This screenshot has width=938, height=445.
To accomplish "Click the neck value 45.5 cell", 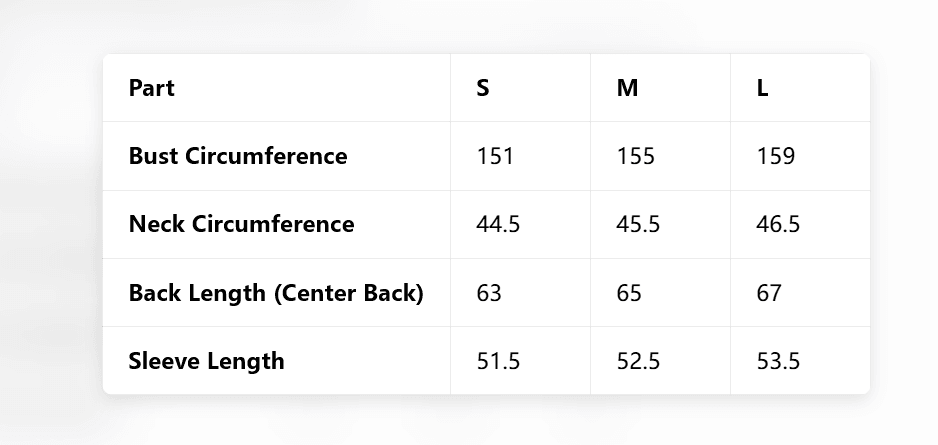I will coord(638,224).
